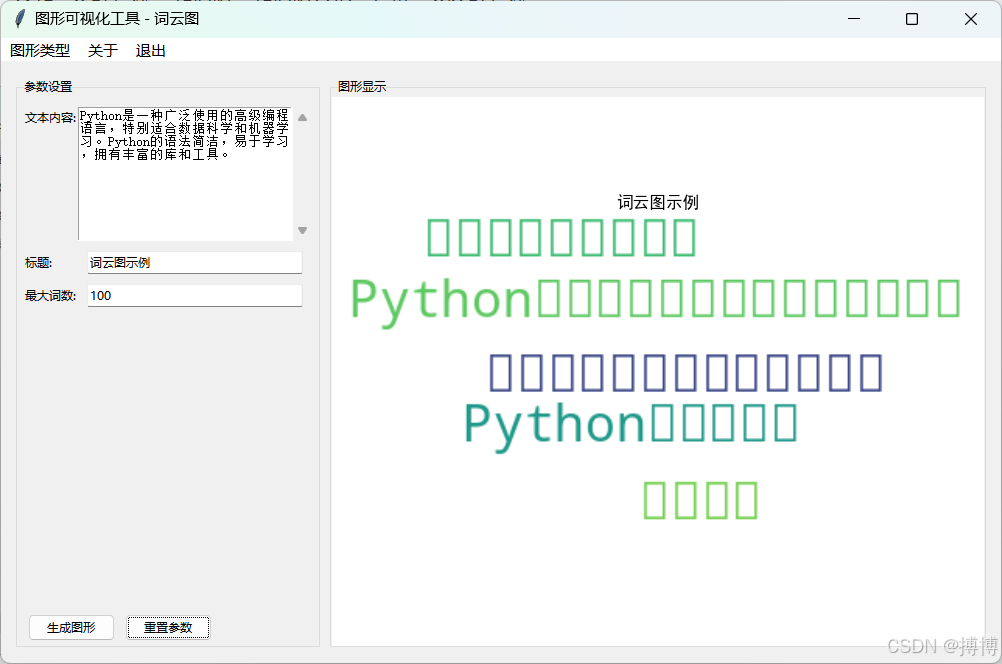
Task: Open the 关于 menu
Action: 103,50
